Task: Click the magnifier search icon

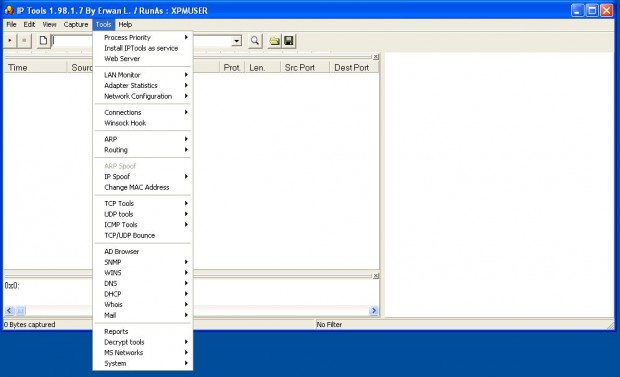Action: [255, 40]
